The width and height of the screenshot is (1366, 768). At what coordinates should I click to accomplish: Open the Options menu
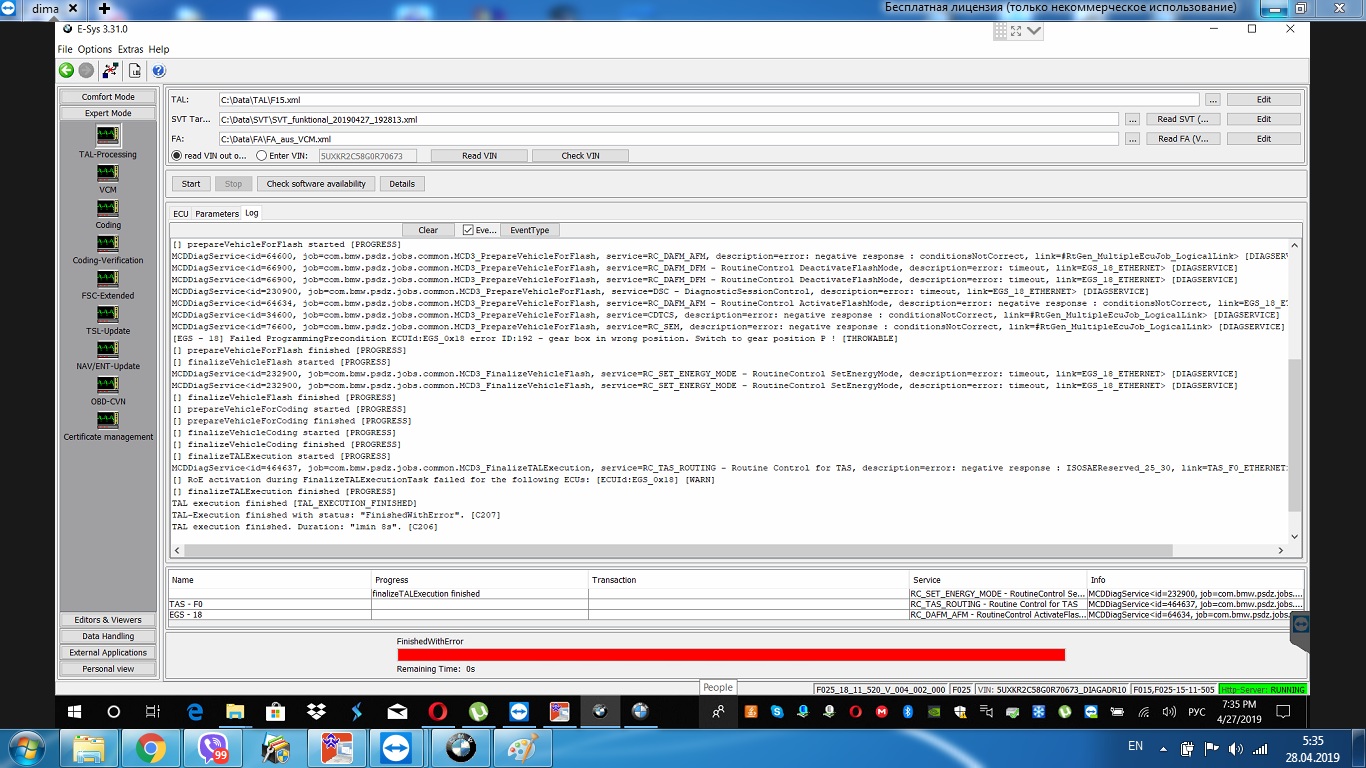point(95,49)
